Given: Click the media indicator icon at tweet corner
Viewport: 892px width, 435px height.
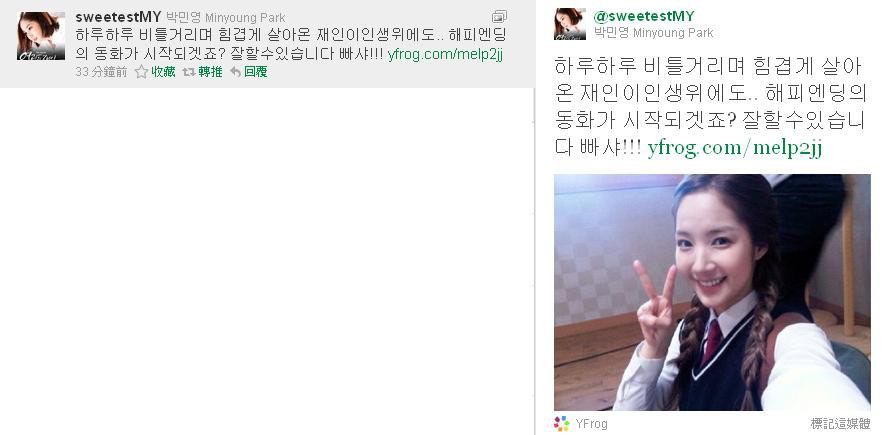Looking at the screenshot, I should [x=499, y=16].
